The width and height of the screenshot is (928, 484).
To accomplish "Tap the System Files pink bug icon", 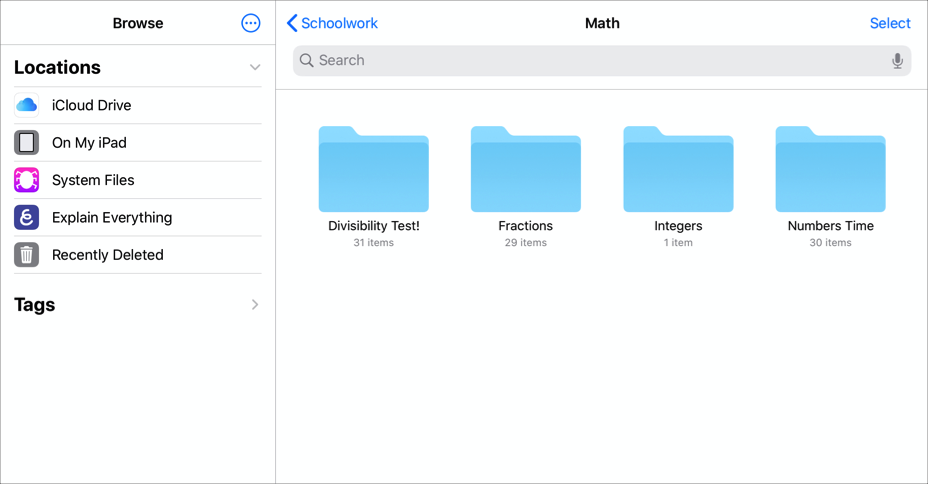I will tap(27, 180).
